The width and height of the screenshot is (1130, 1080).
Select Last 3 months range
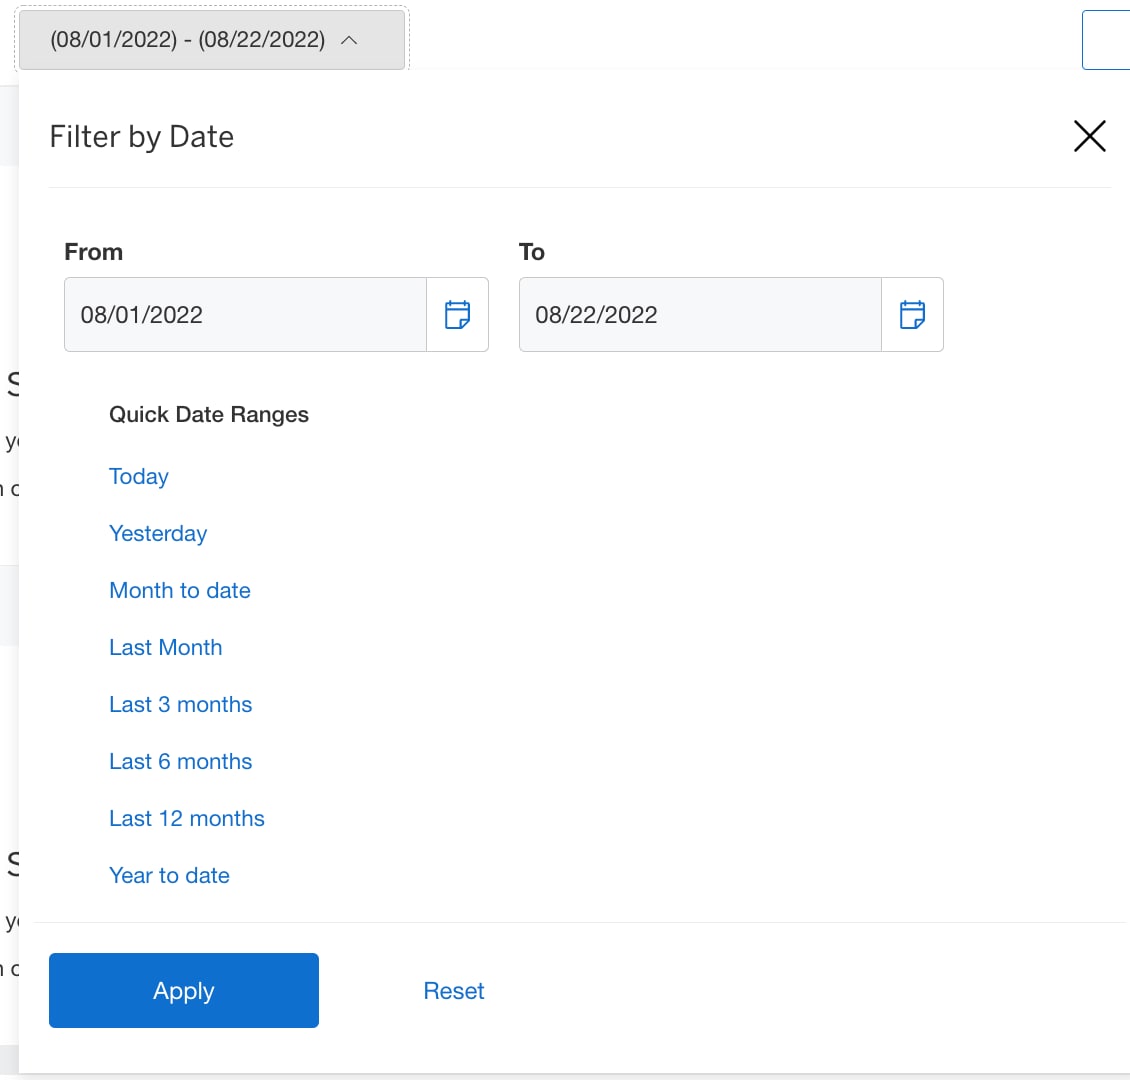pyautogui.click(x=180, y=704)
